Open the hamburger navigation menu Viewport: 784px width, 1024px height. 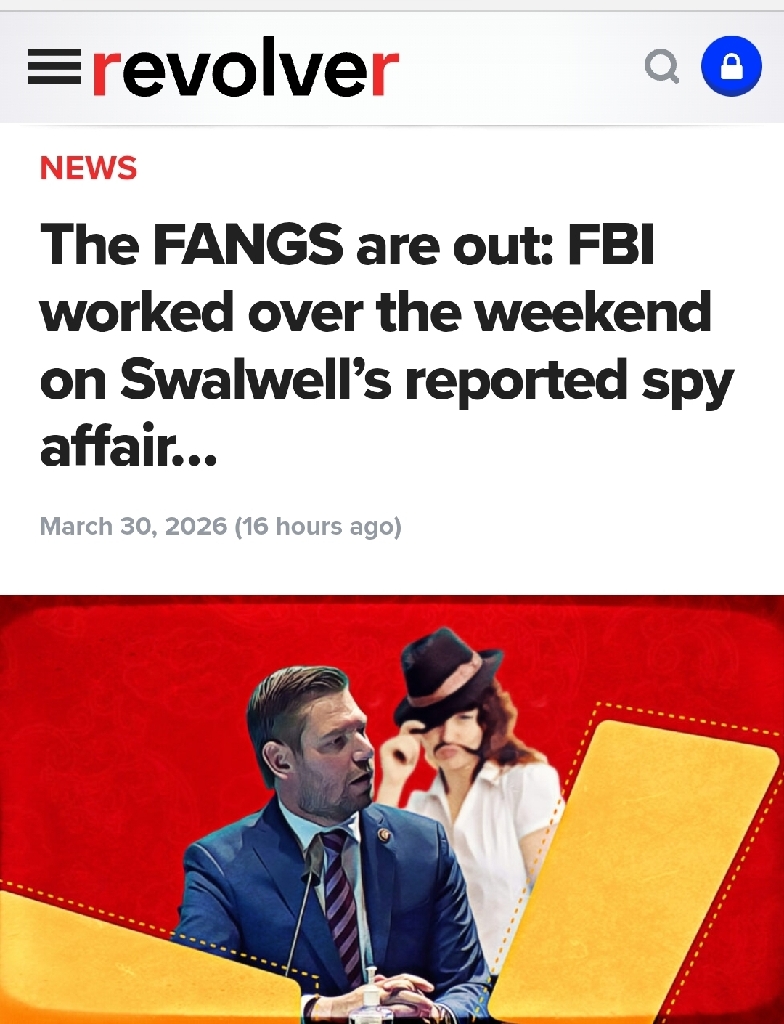click(54, 68)
